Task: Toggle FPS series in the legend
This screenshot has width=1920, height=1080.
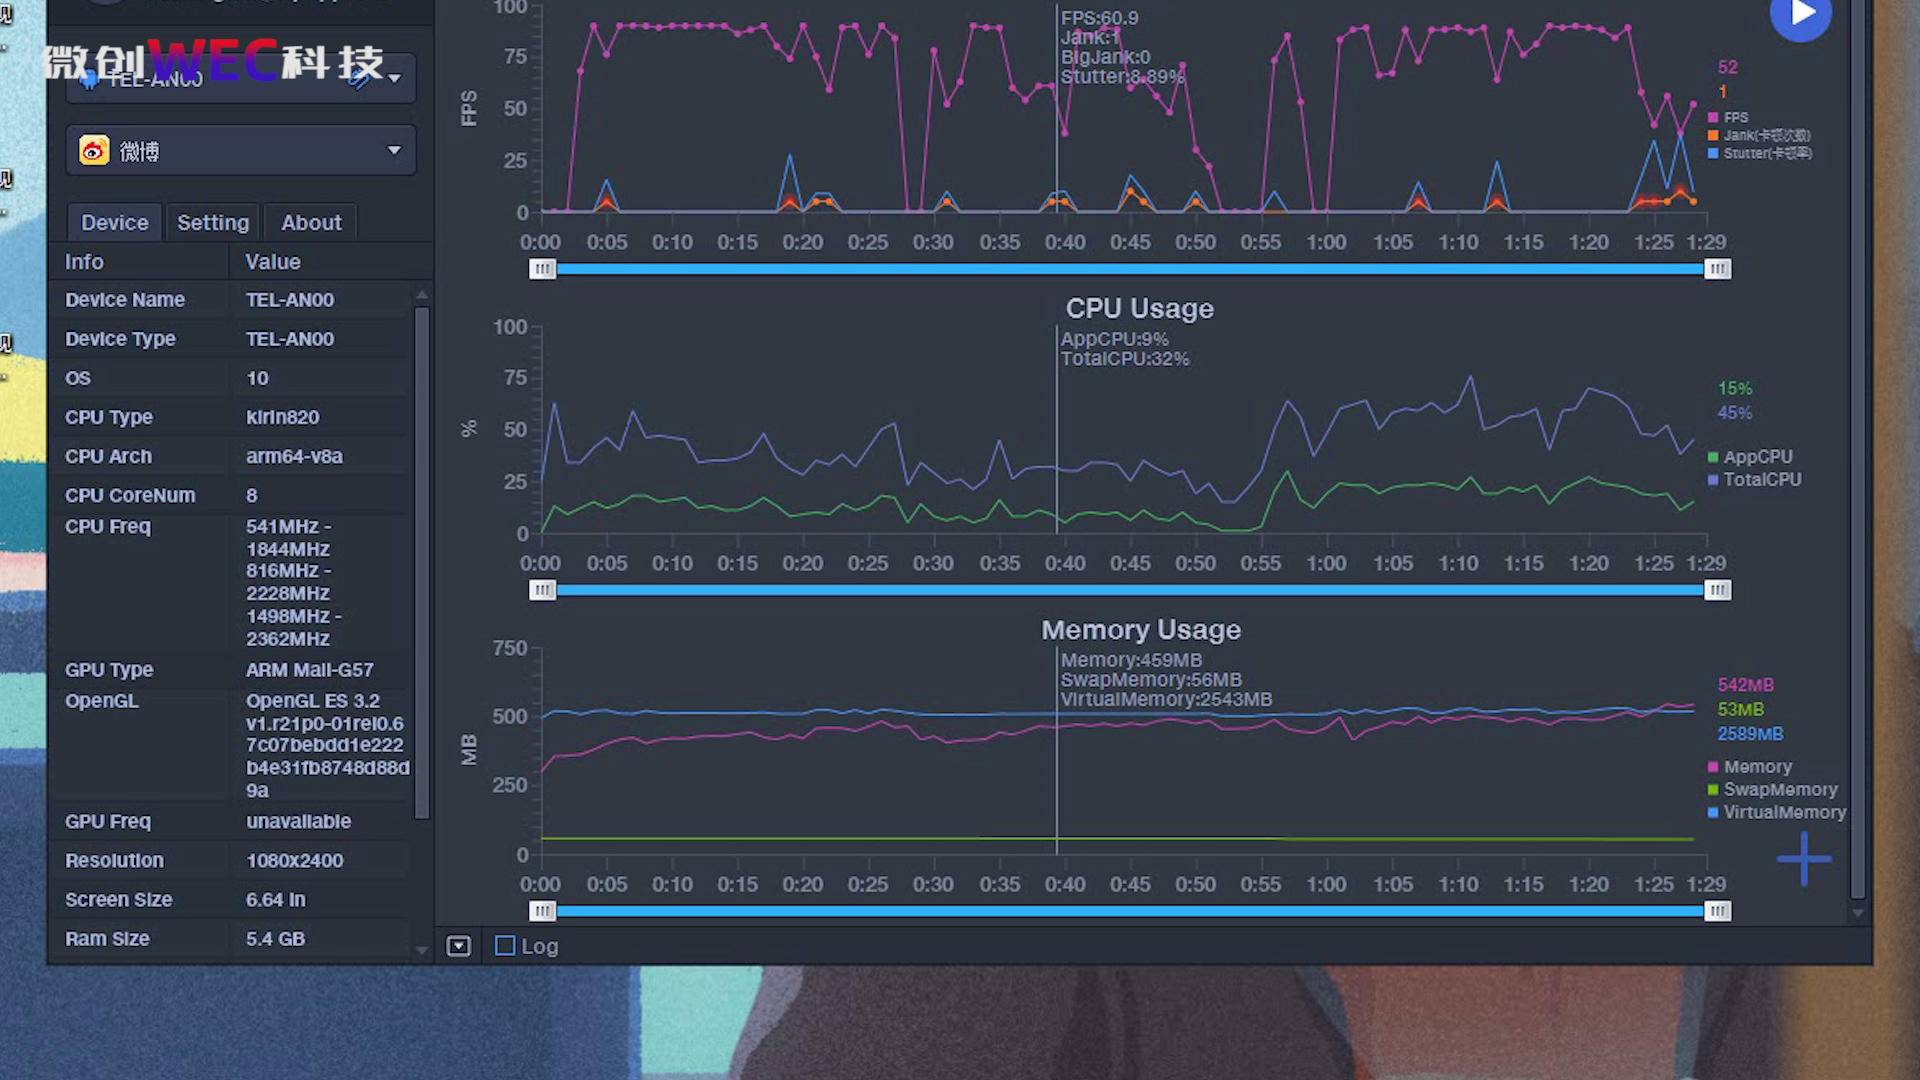Action: [x=1728, y=117]
